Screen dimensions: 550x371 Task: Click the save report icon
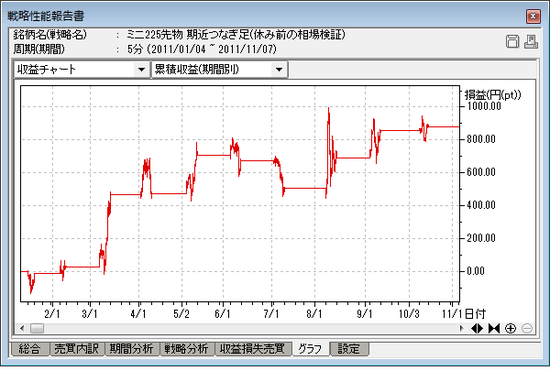click(512, 41)
